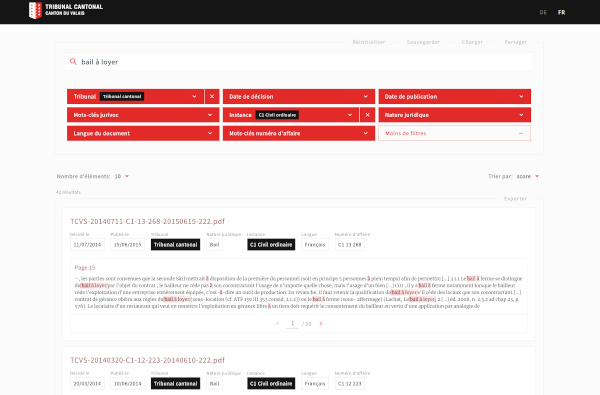Image resolution: width=600 pixels, height=395 pixels.
Task: Click the Page 15 excerpt heading
Action: pyautogui.click(x=85, y=268)
